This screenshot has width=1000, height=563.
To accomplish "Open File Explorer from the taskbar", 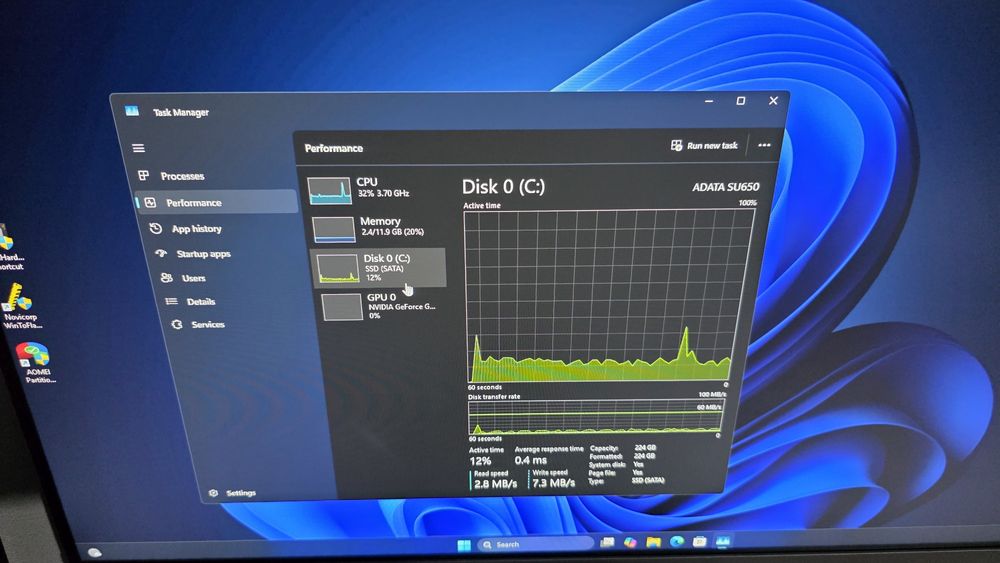I will click(x=653, y=542).
